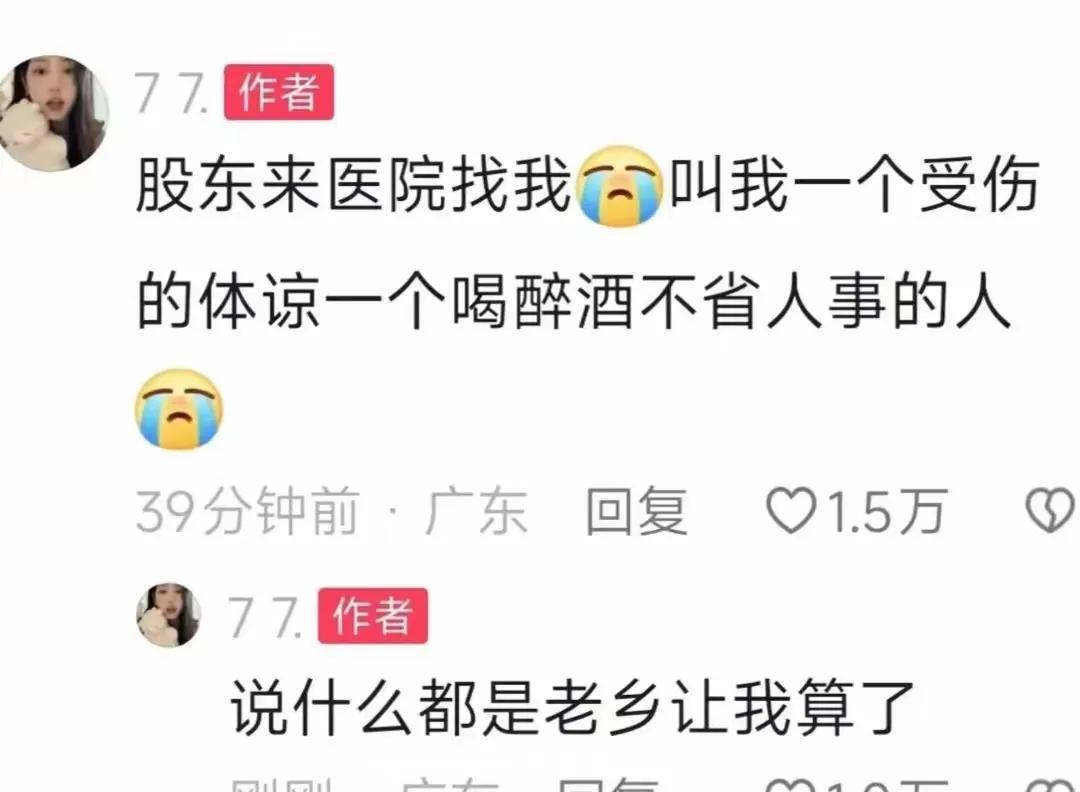Select reply text 说什么都是老乡让我算了
The image size is (1080, 792).
coord(572,707)
